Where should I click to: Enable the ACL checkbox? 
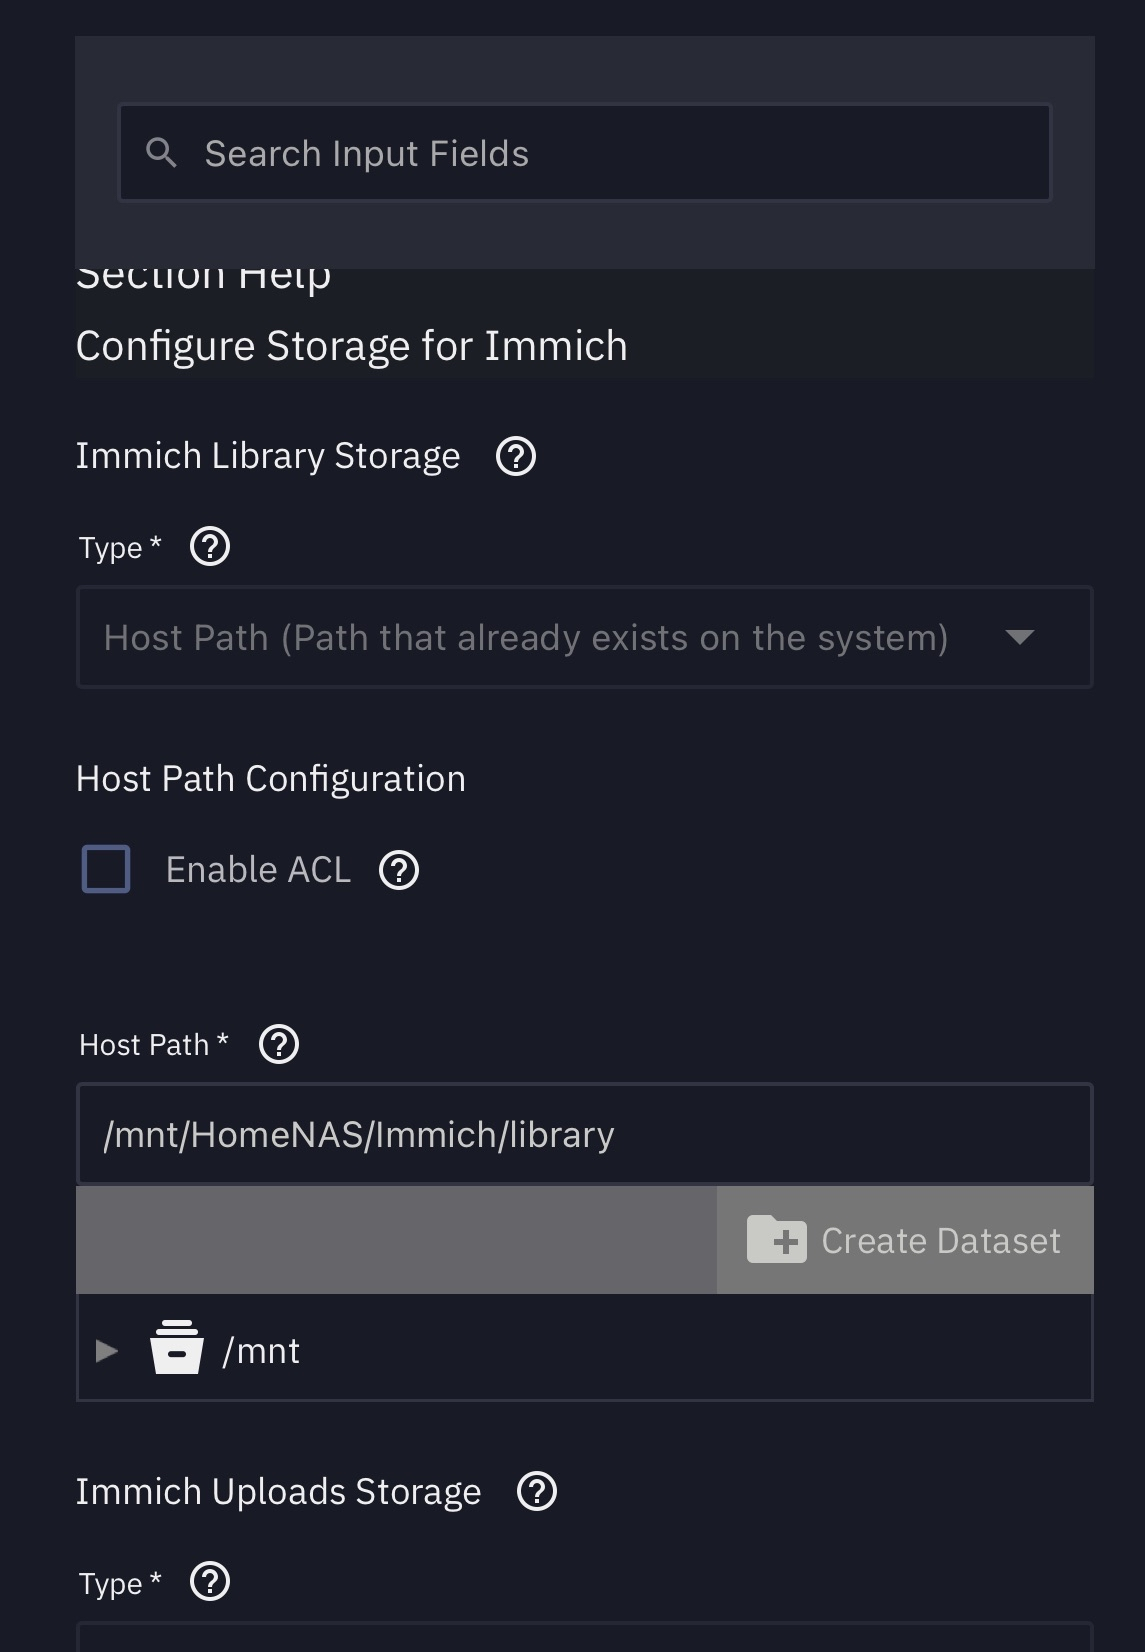(106, 869)
